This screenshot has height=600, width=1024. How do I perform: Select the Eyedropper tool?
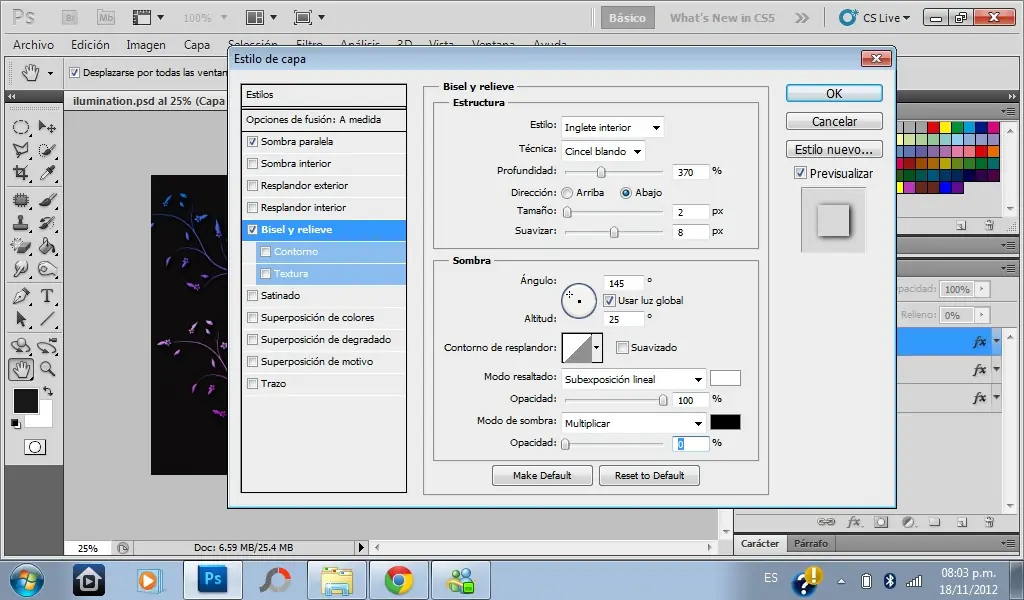click(46, 174)
